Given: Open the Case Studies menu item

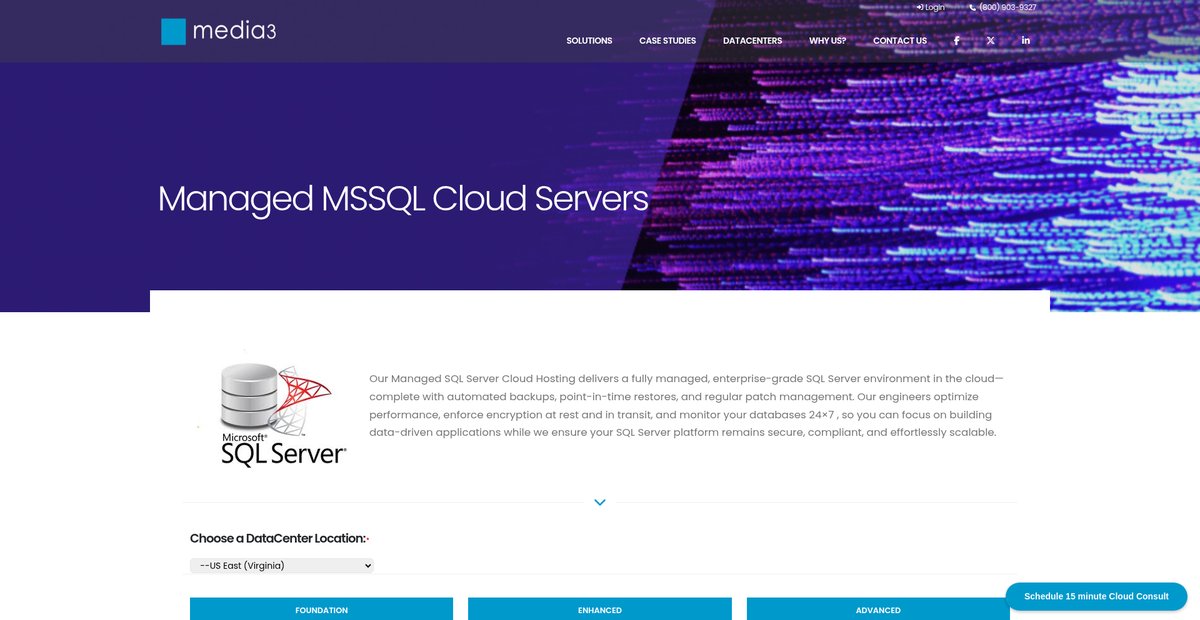Looking at the screenshot, I should (668, 41).
